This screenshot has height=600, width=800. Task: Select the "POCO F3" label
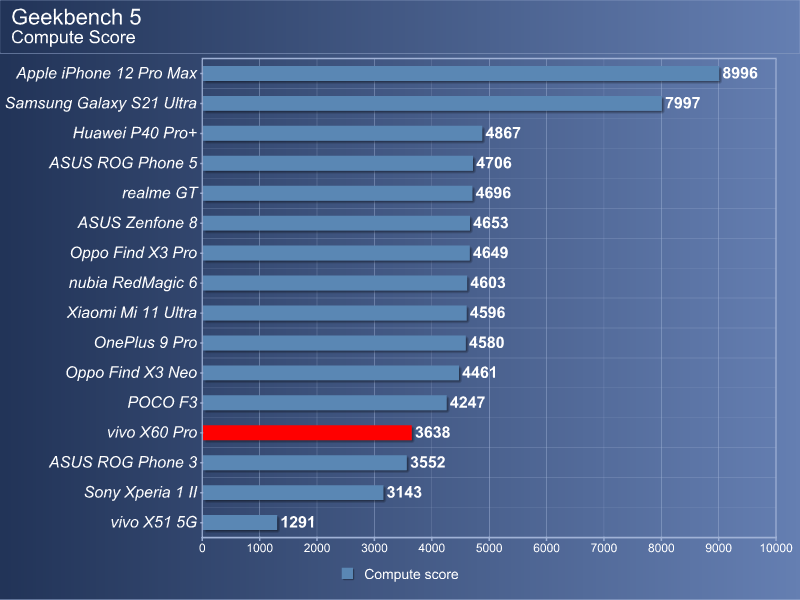point(162,403)
